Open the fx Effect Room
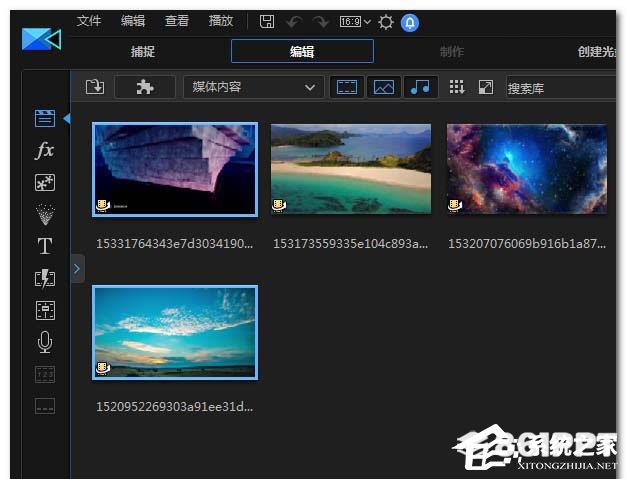The width and height of the screenshot is (627, 479). tap(45, 150)
